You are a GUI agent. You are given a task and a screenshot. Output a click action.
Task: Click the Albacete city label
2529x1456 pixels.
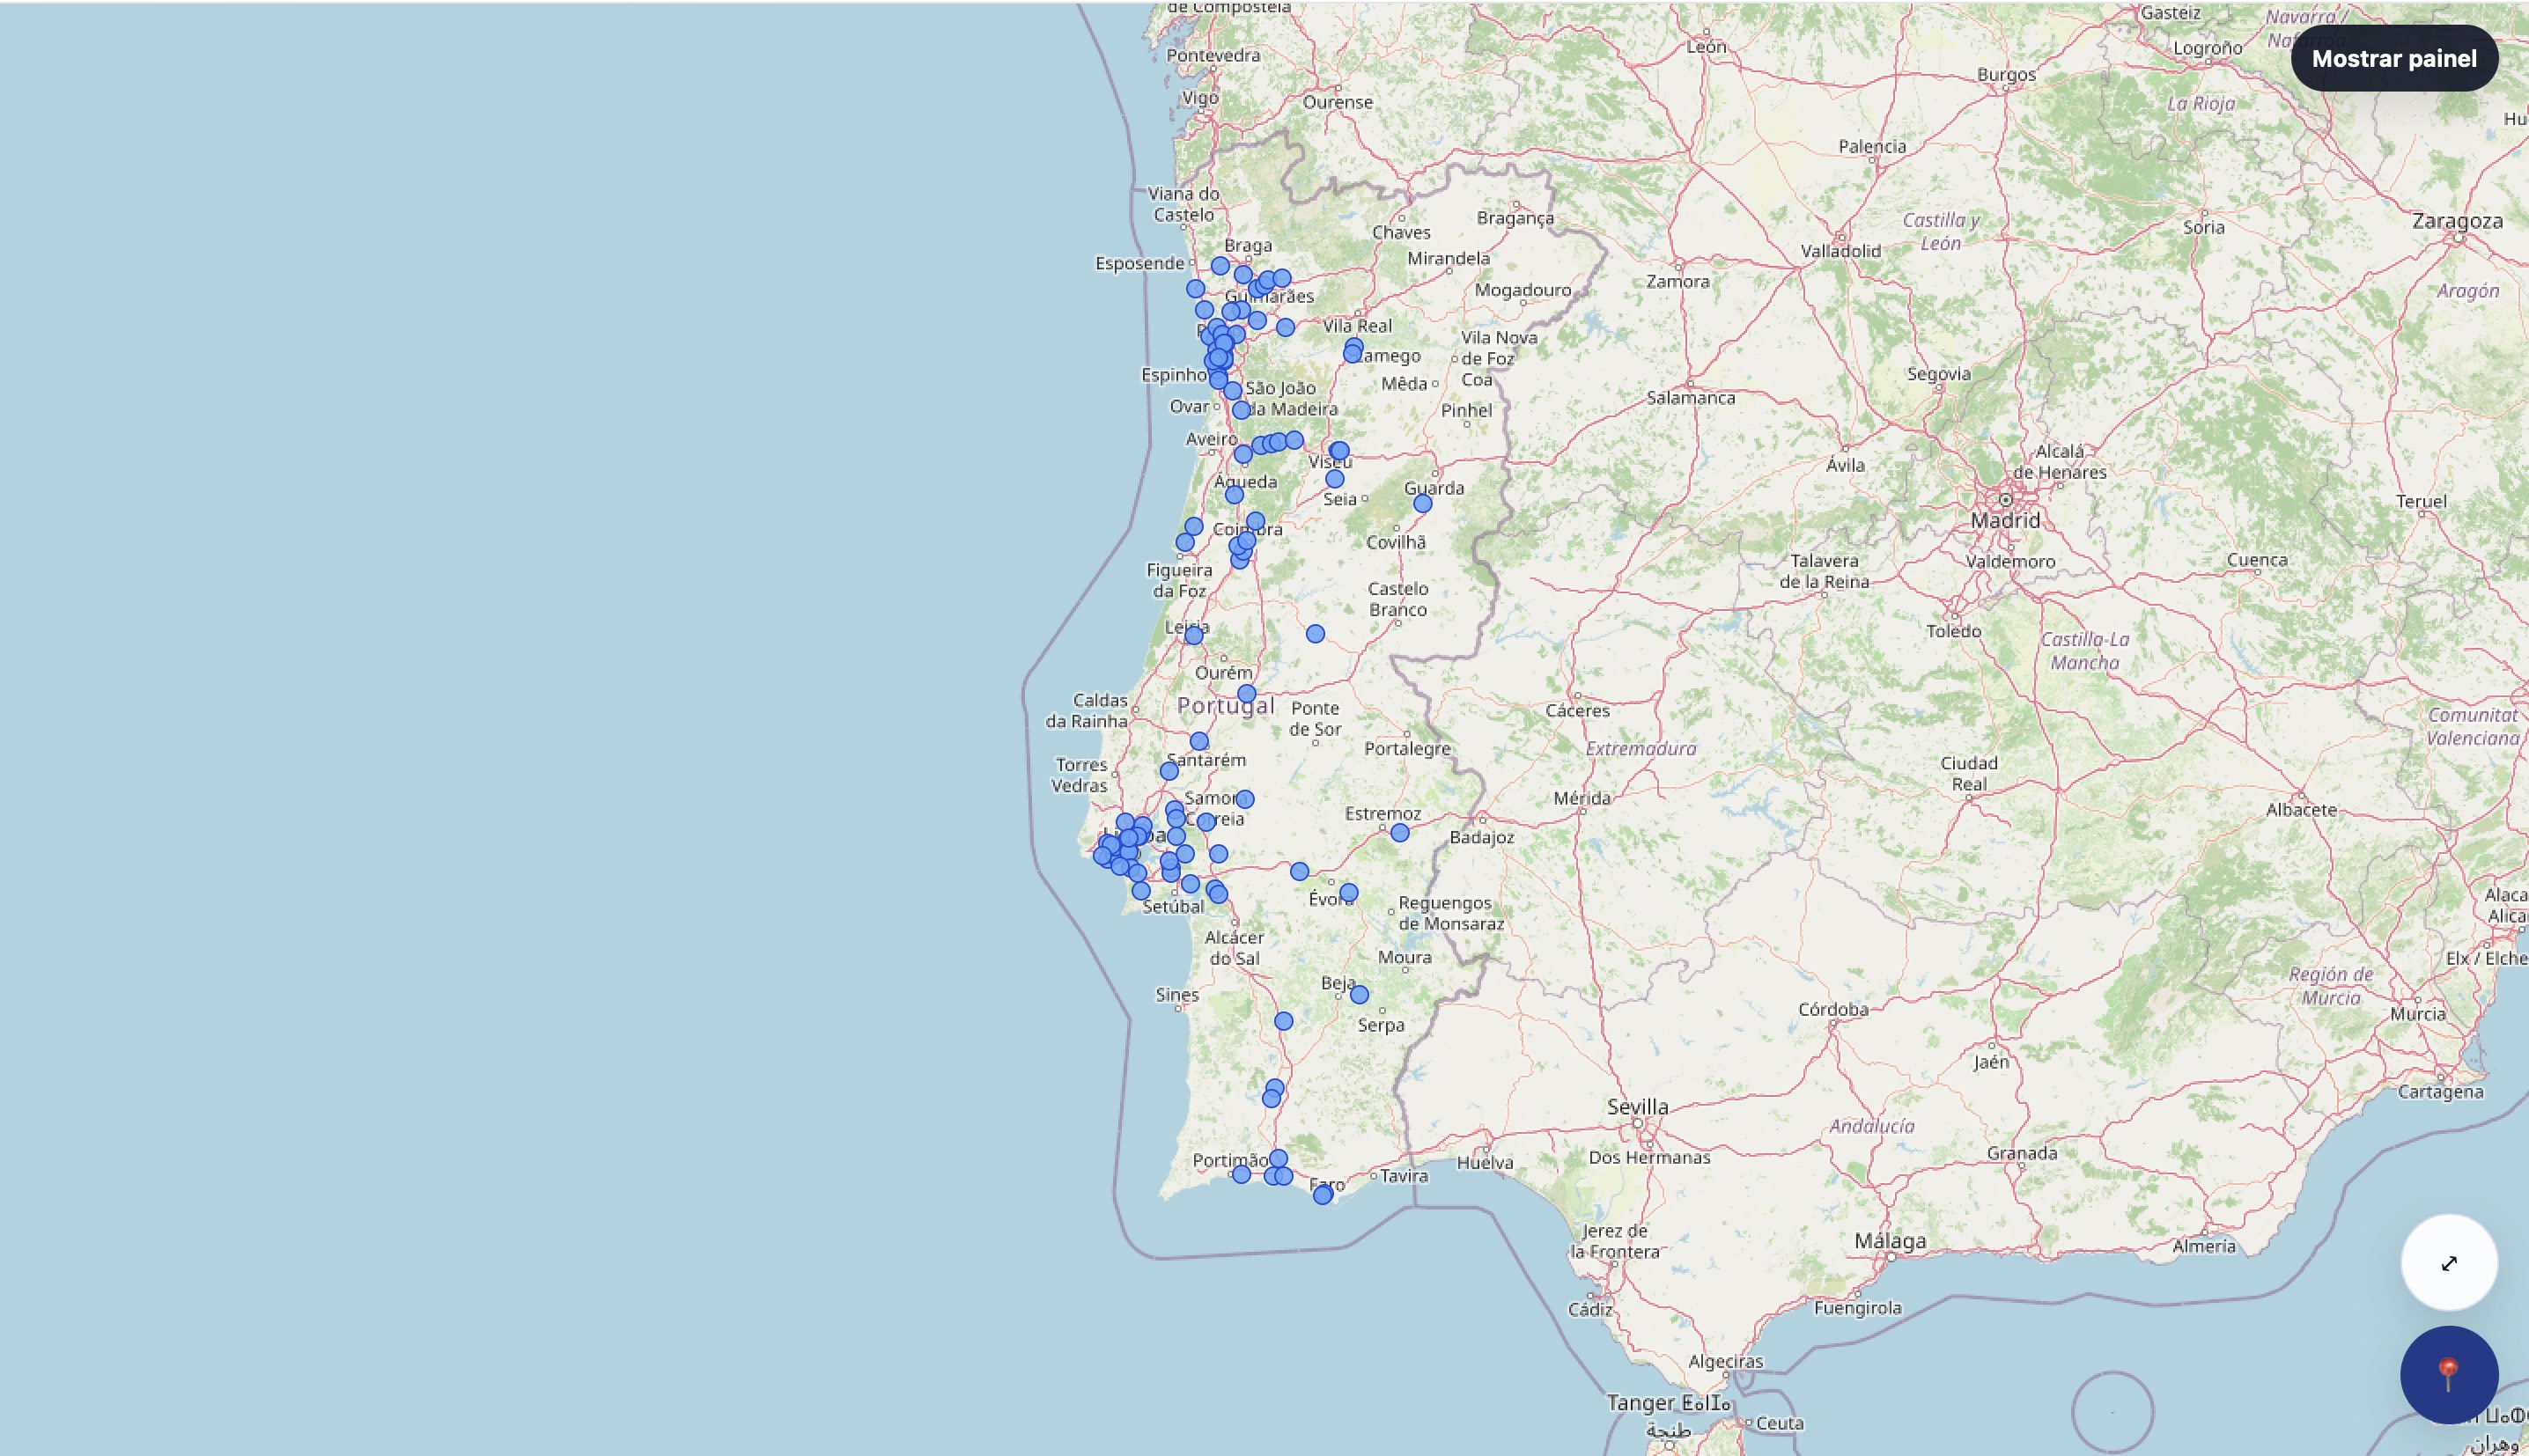point(2301,810)
